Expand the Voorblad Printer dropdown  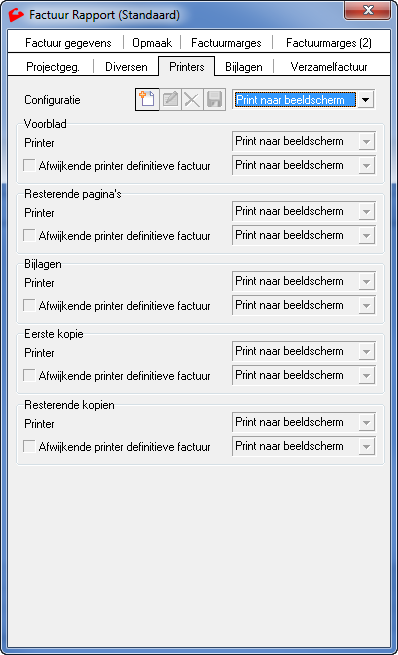[x=366, y=142]
